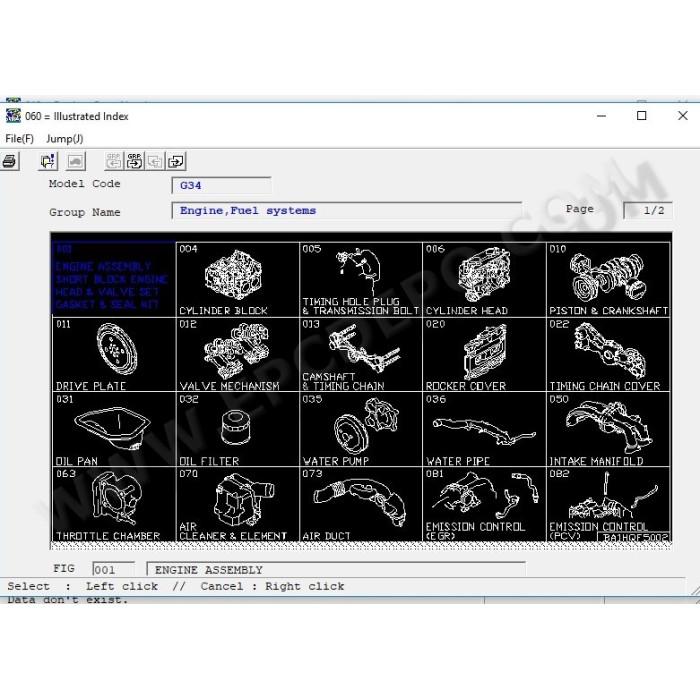Click the application icon in the title bar
700x700 pixels.
[13, 116]
